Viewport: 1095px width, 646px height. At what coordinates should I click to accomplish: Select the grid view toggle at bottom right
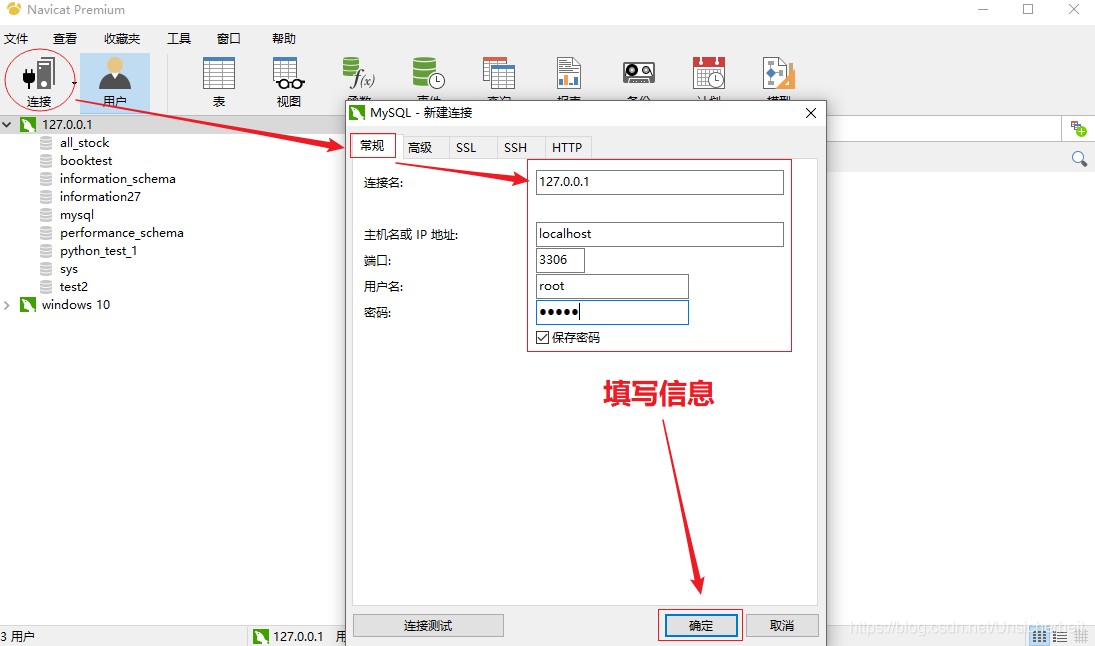(x=1038, y=635)
